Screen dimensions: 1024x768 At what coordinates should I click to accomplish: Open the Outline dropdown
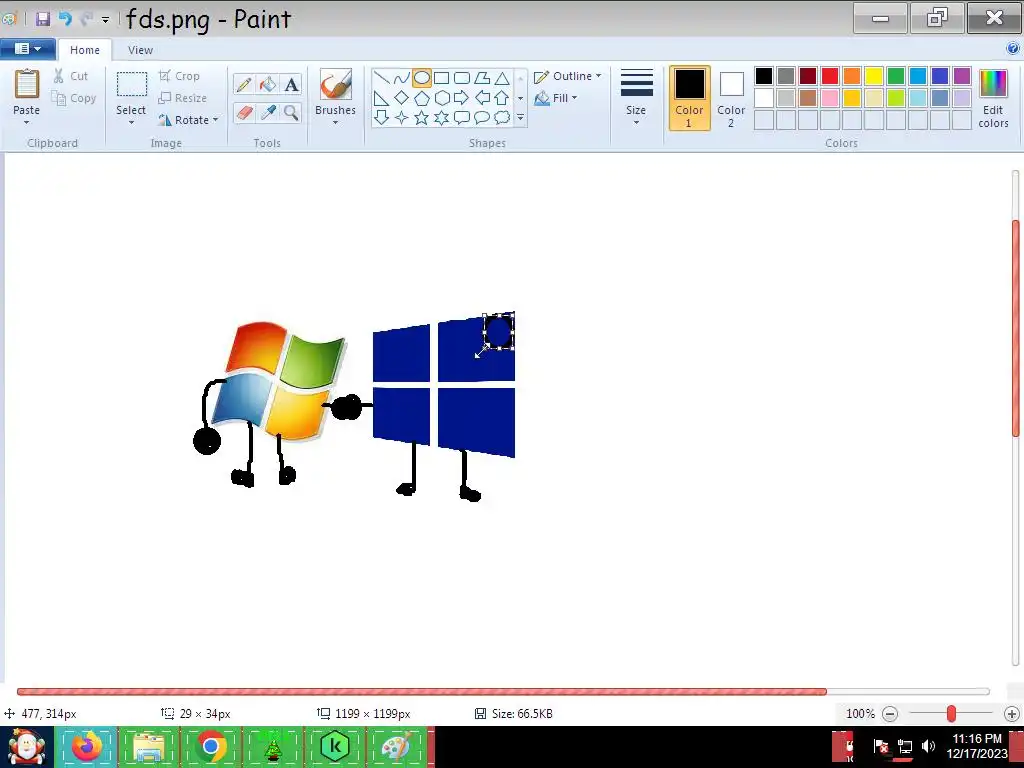click(568, 76)
